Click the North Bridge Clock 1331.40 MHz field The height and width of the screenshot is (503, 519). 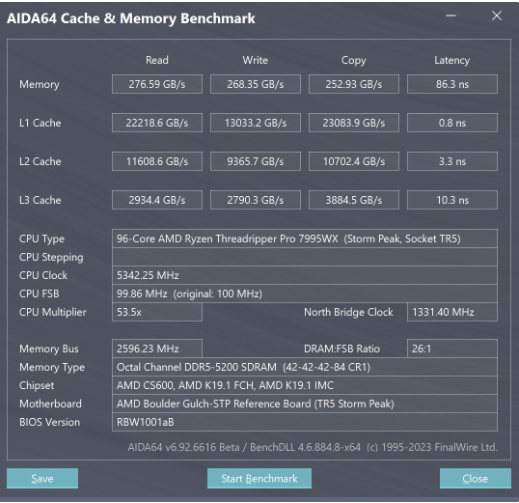(452, 312)
